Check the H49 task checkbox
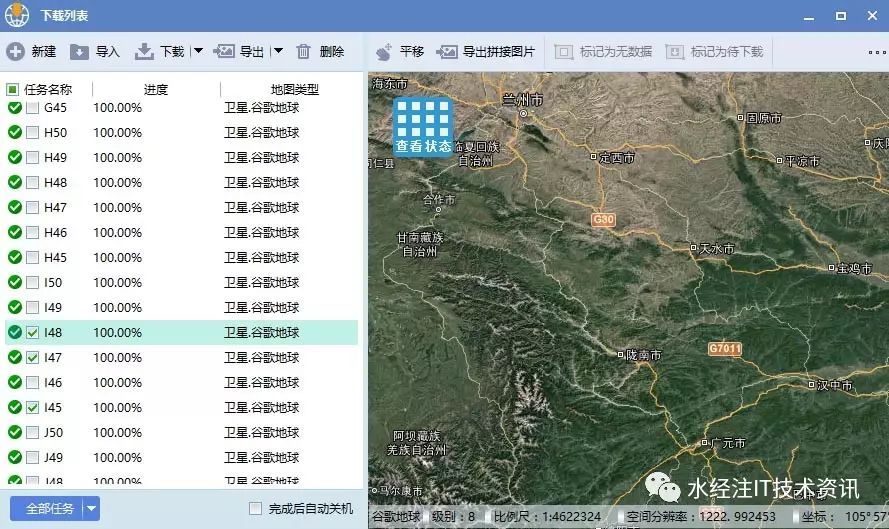Screen dimensions: 889x529 [32, 158]
